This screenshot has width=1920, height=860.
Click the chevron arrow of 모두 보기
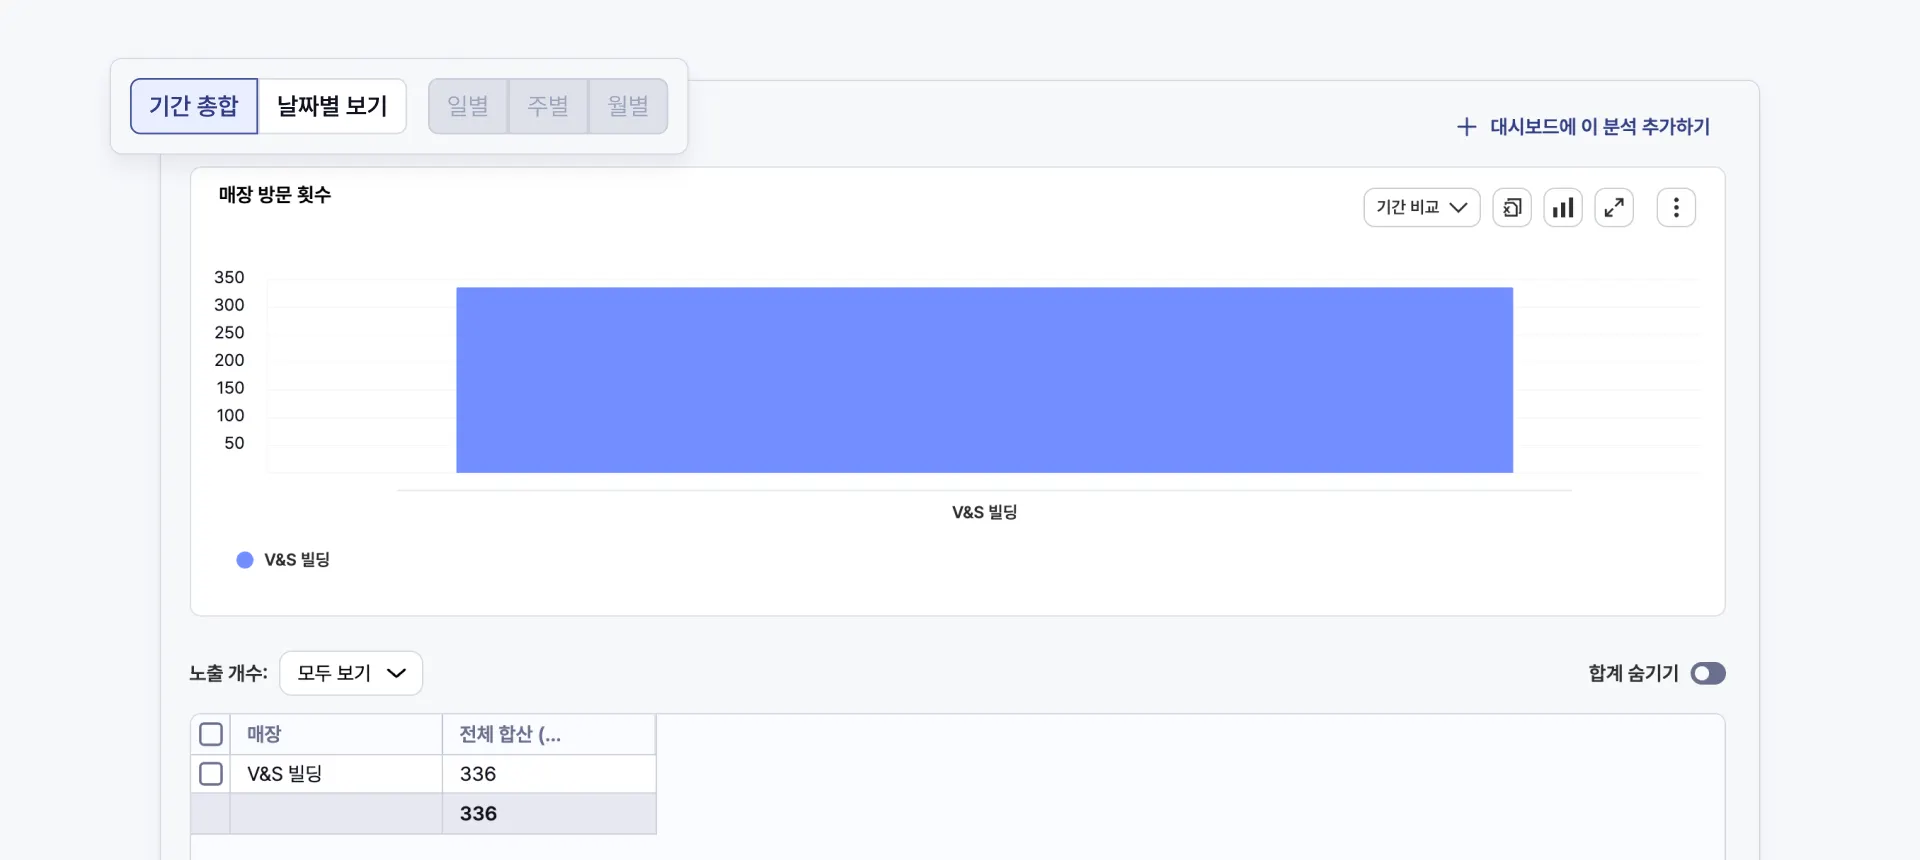(x=397, y=673)
